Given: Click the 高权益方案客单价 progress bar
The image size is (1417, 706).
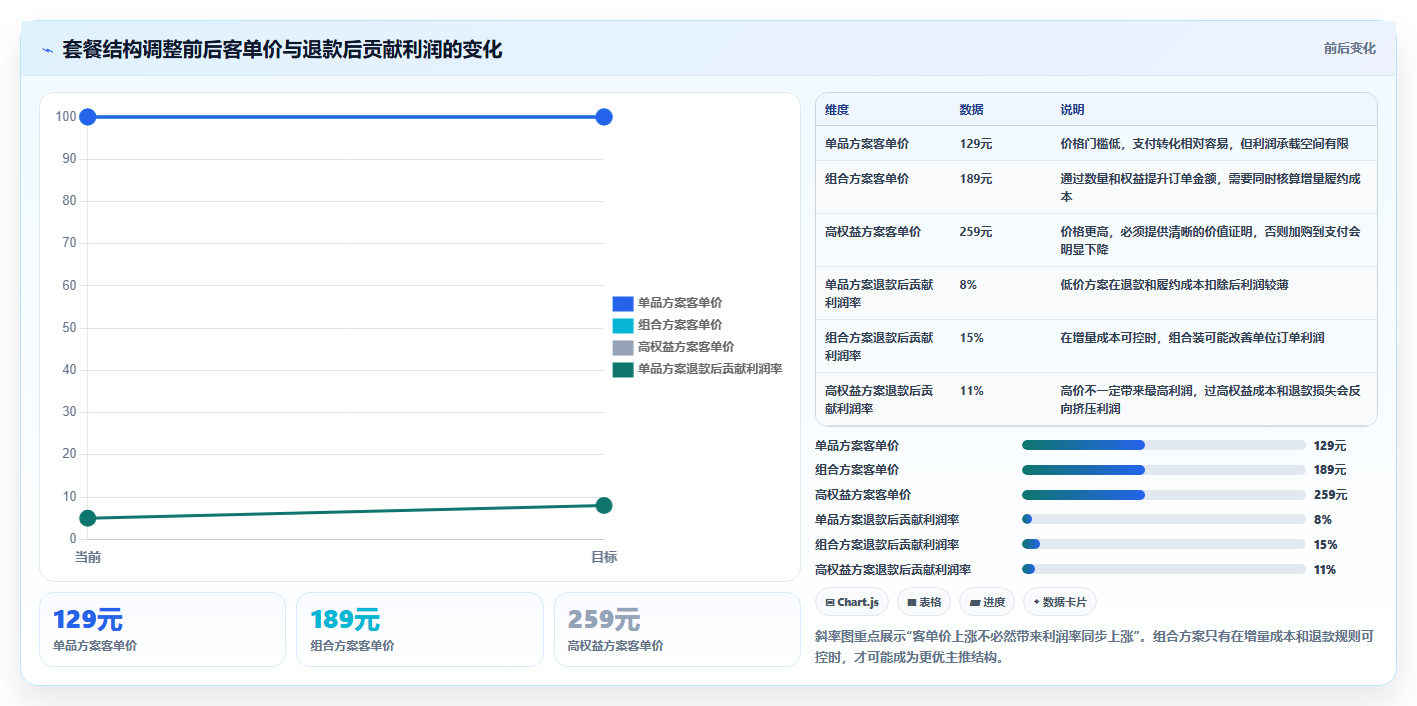Looking at the screenshot, I should [1164, 495].
